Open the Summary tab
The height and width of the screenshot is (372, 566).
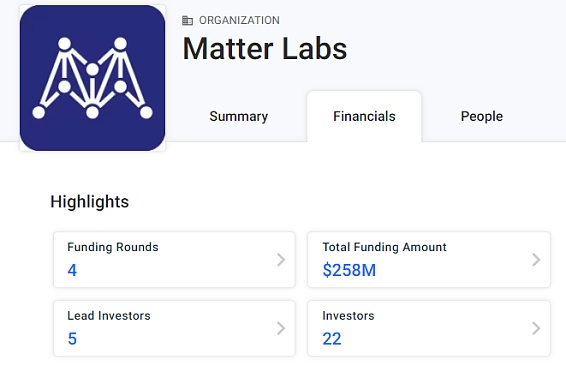[239, 116]
